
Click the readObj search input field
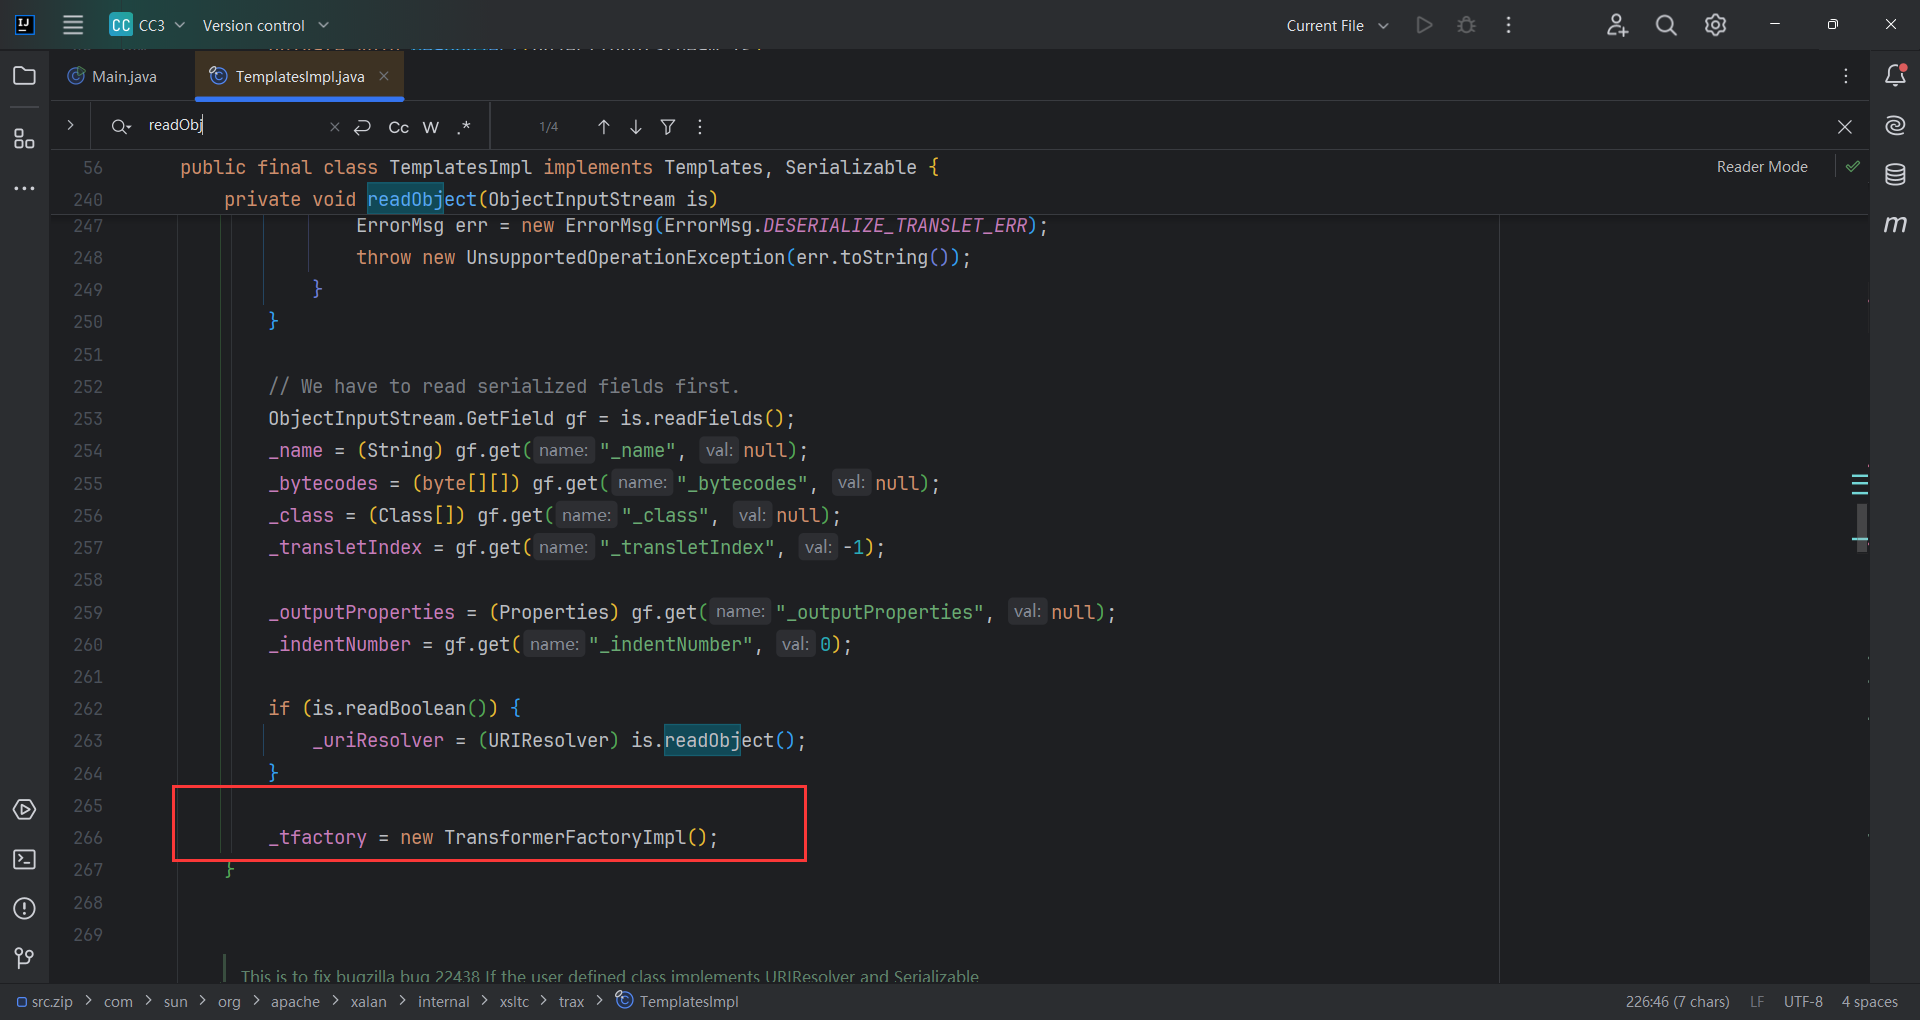pyautogui.click(x=234, y=125)
